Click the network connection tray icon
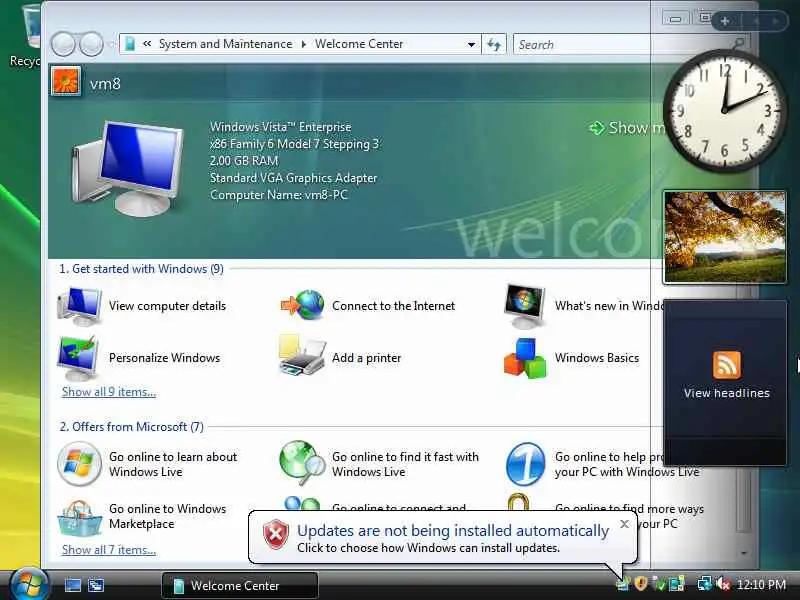The width and height of the screenshot is (800, 600). (x=705, y=584)
